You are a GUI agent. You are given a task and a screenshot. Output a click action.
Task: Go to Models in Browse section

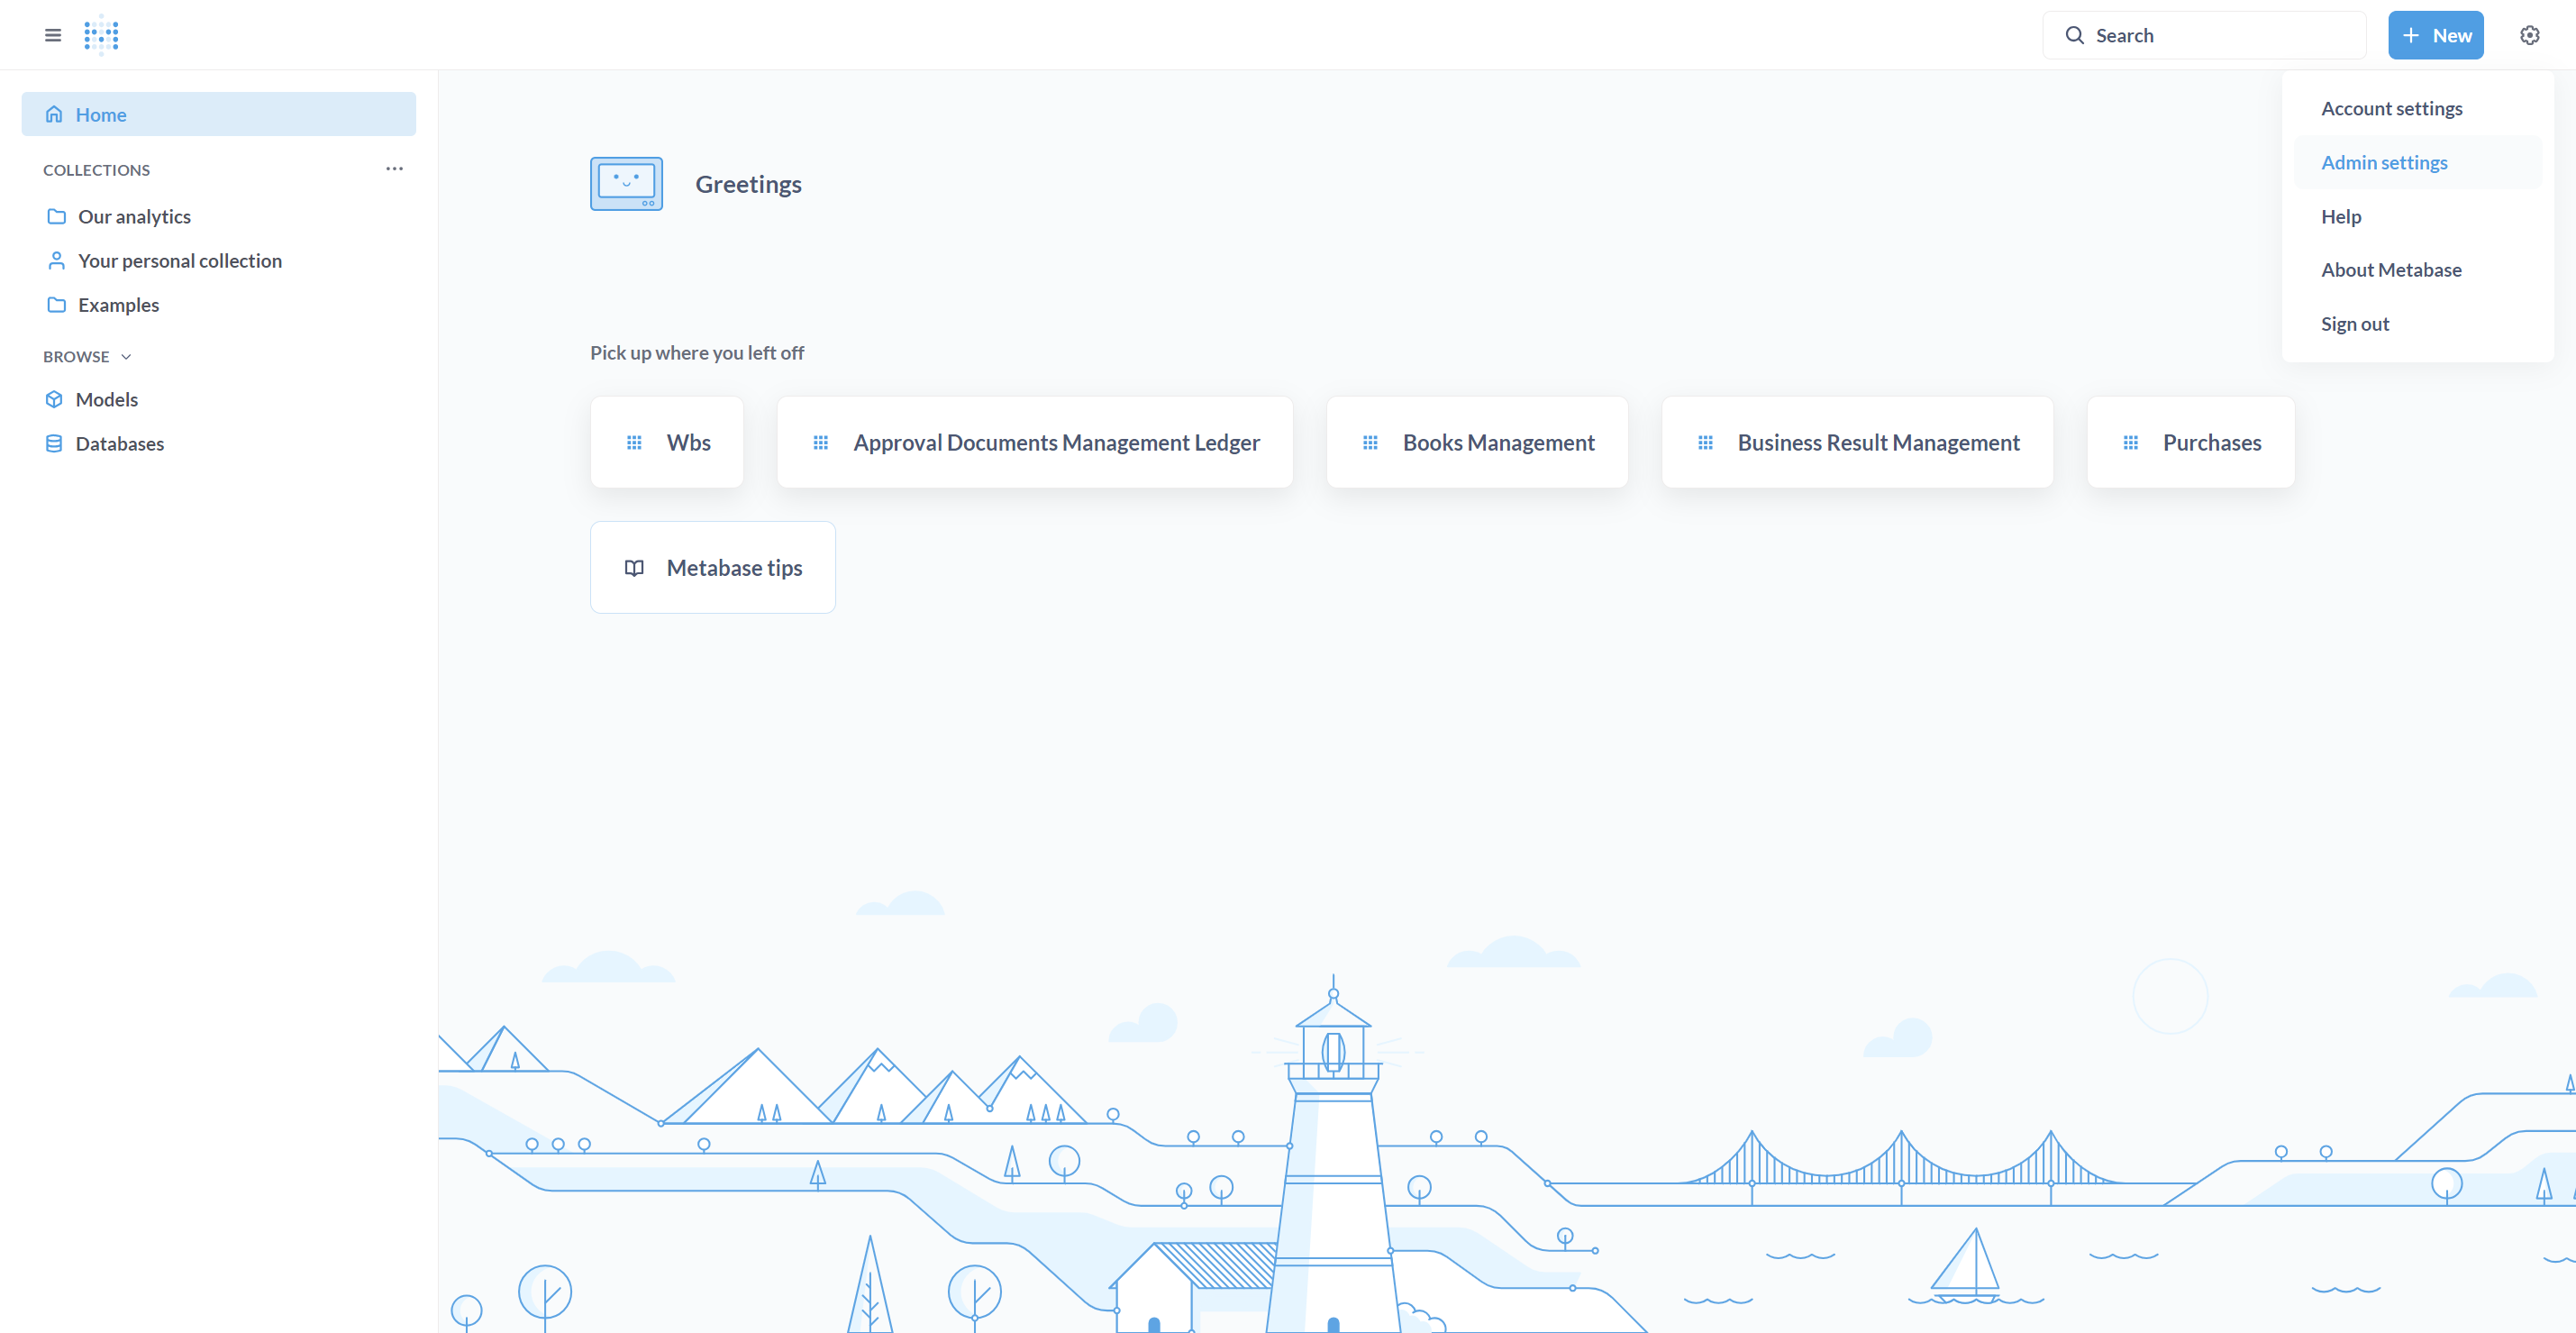pos(218,399)
